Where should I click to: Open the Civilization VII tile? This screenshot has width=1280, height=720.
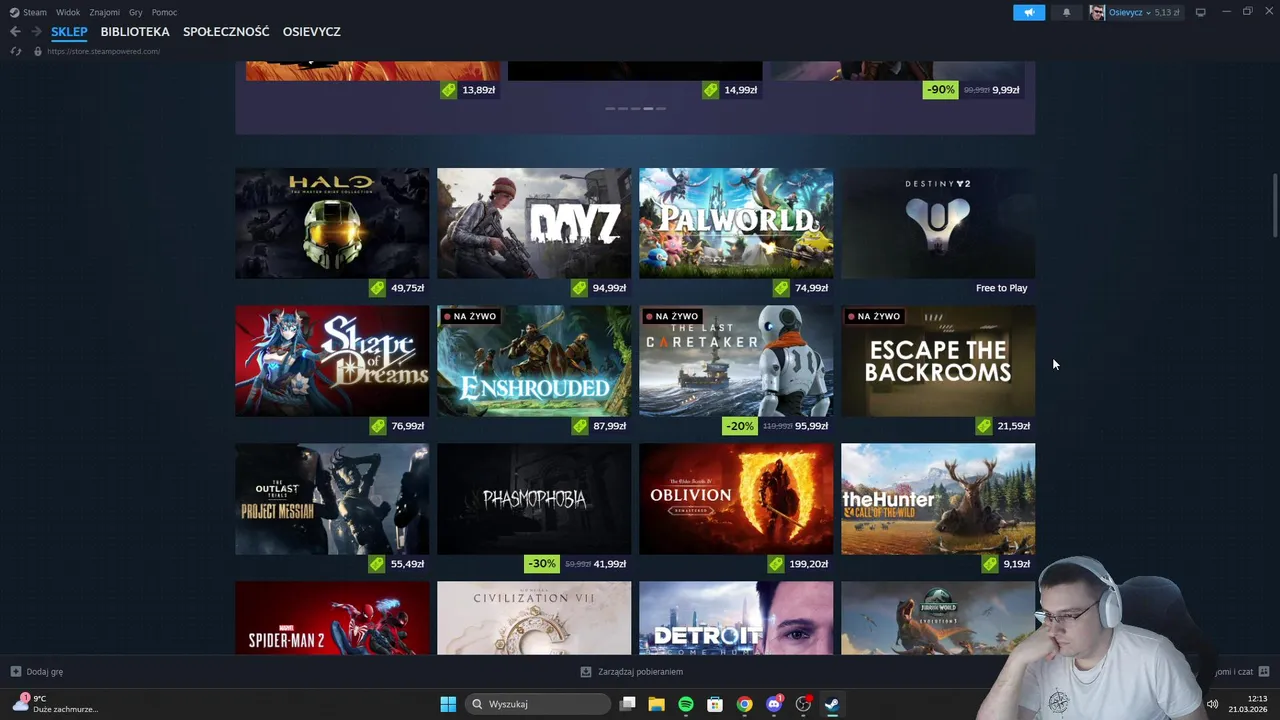point(534,618)
